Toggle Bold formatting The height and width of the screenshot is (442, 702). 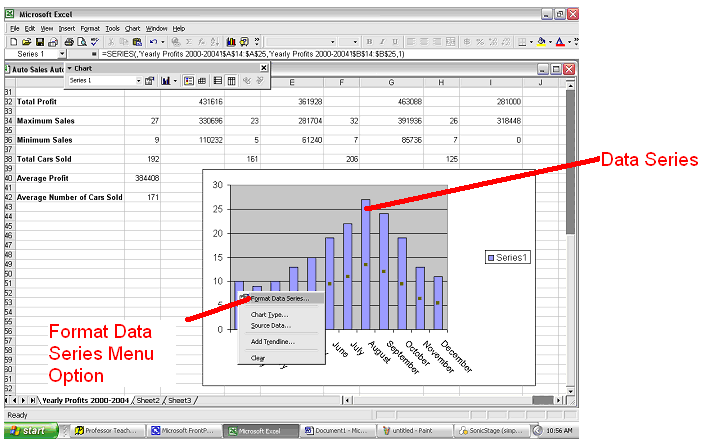pos(368,42)
